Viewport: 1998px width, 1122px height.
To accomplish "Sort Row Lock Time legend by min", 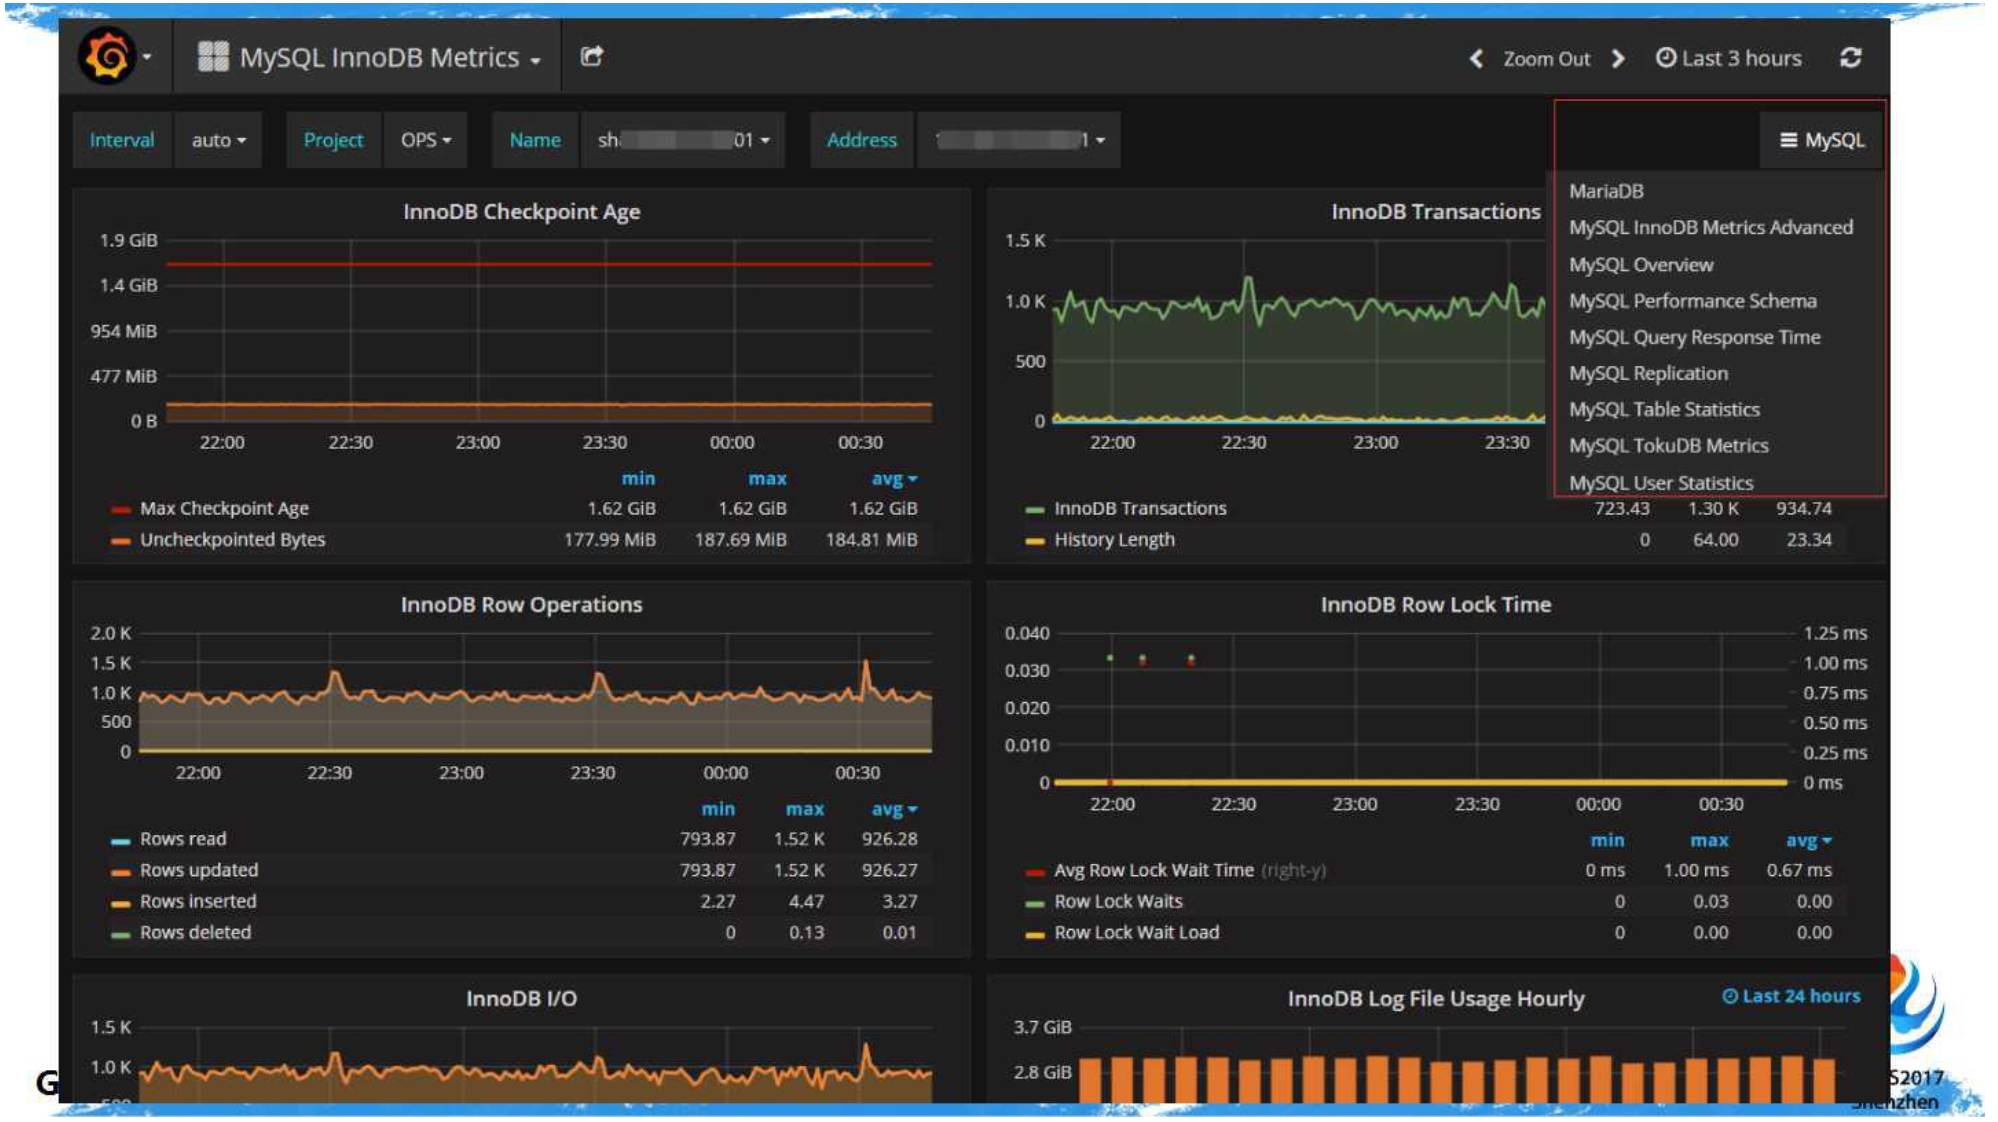I will (x=1607, y=841).
